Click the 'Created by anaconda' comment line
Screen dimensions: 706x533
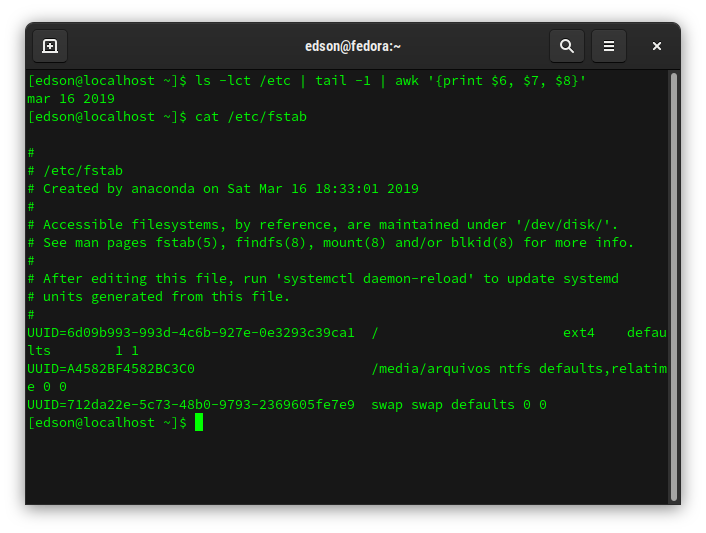click(x=230, y=189)
